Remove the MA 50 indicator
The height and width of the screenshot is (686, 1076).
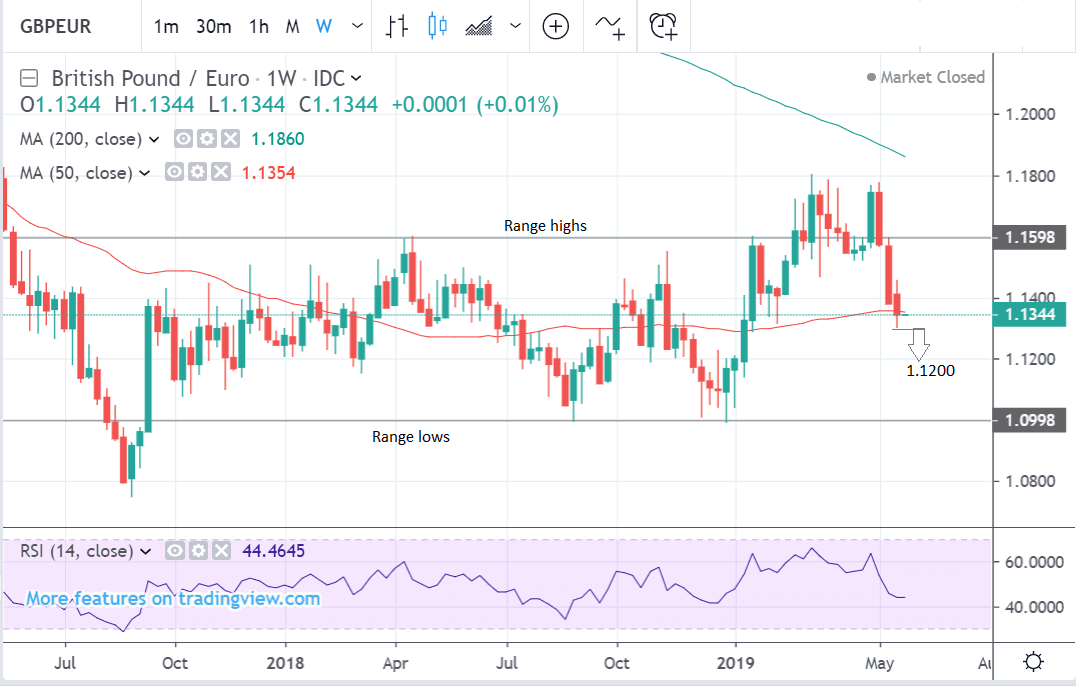tap(229, 173)
